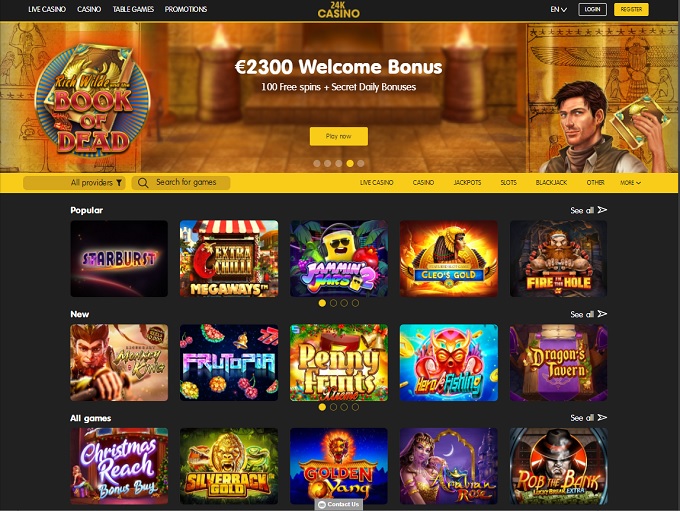Click the search magnifier icon
Screen dimensions: 680x511
143,183
